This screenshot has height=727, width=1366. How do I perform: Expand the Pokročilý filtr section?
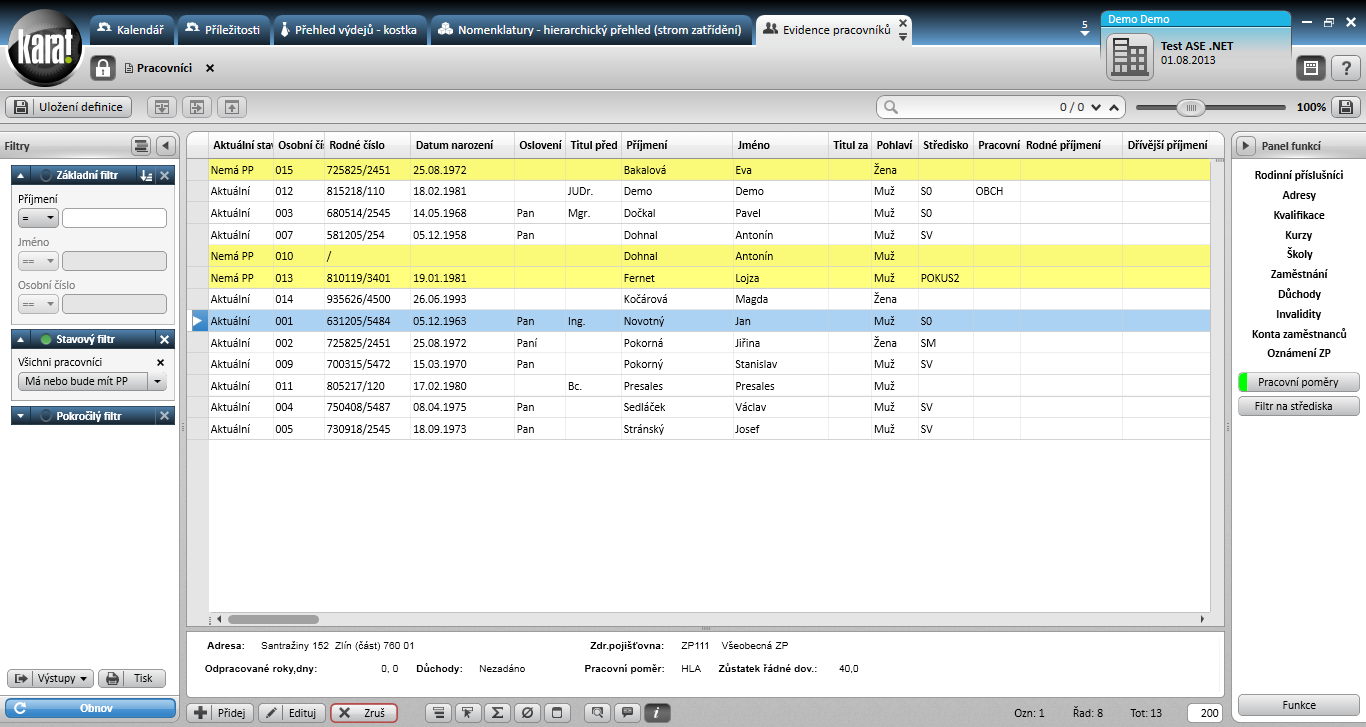[20, 415]
